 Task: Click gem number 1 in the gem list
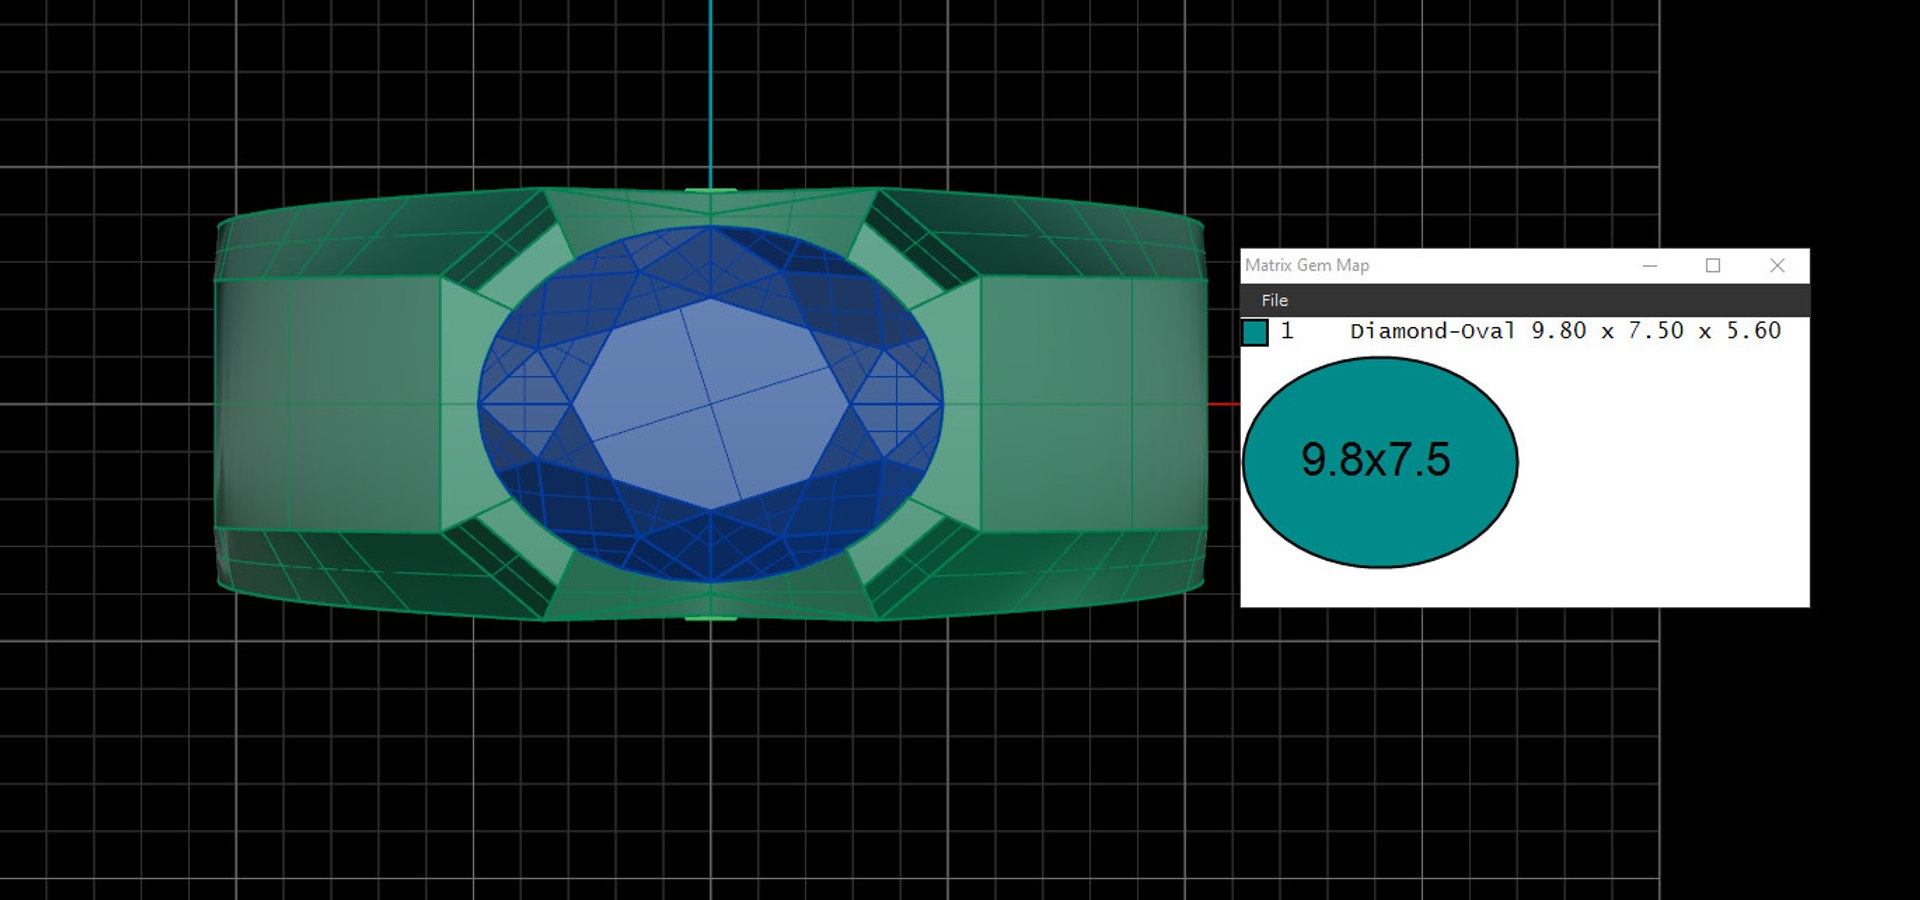1287,331
